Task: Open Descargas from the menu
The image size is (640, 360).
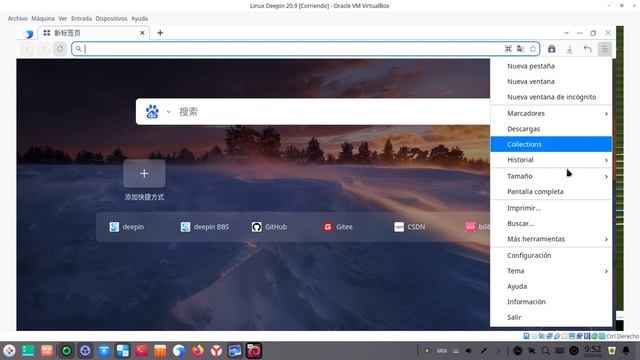Action: coord(551,129)
